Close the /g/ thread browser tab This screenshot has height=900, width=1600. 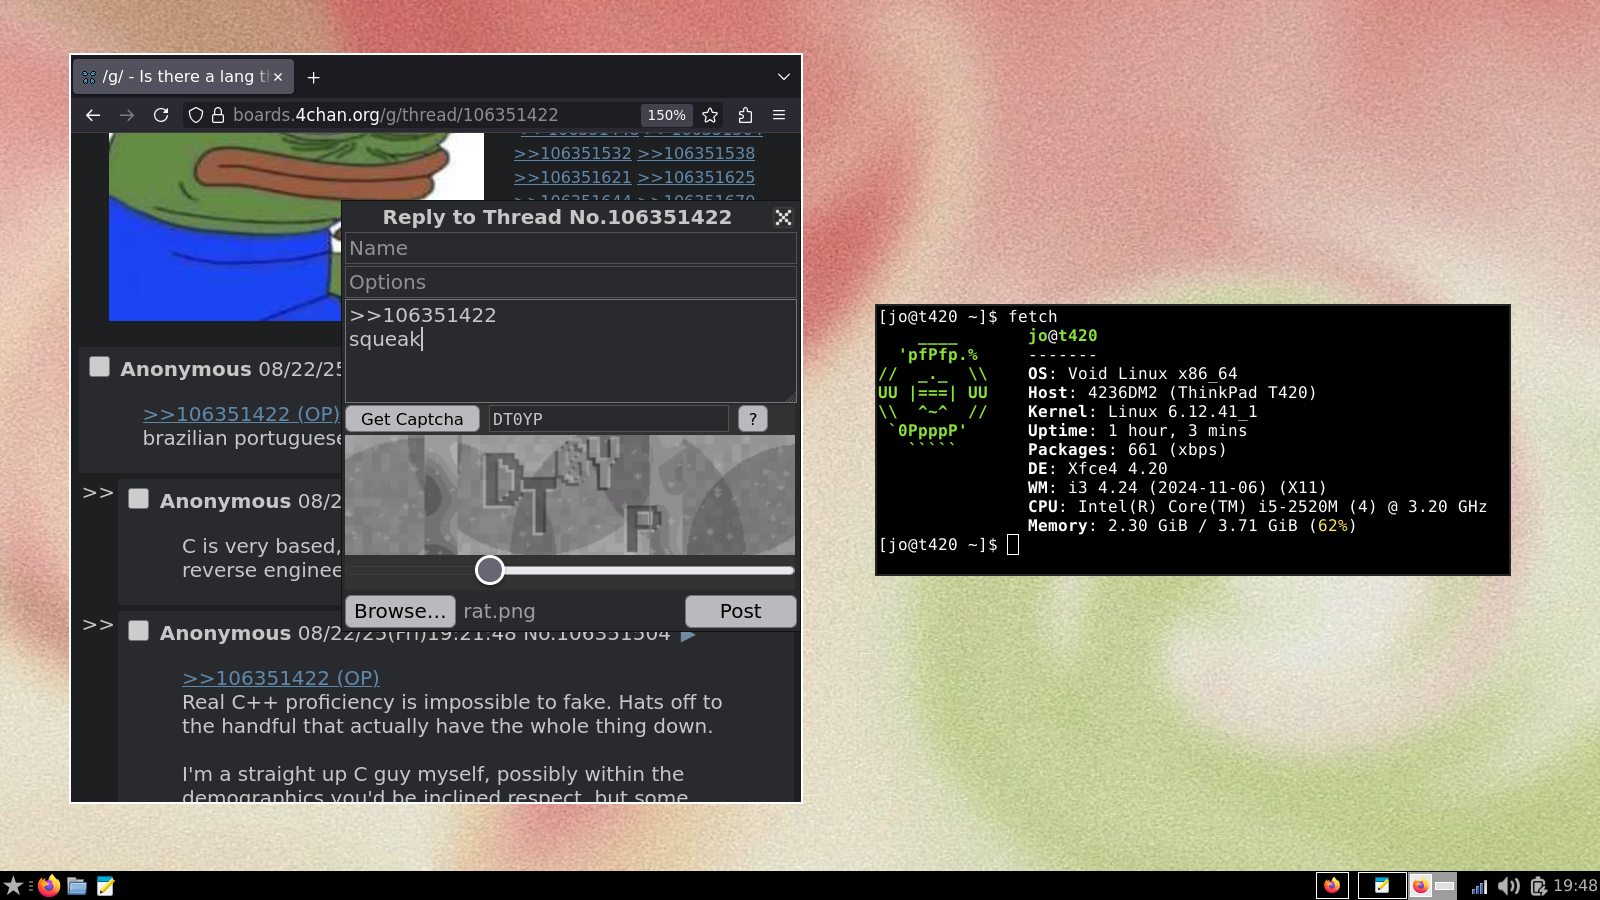[278, 77]
